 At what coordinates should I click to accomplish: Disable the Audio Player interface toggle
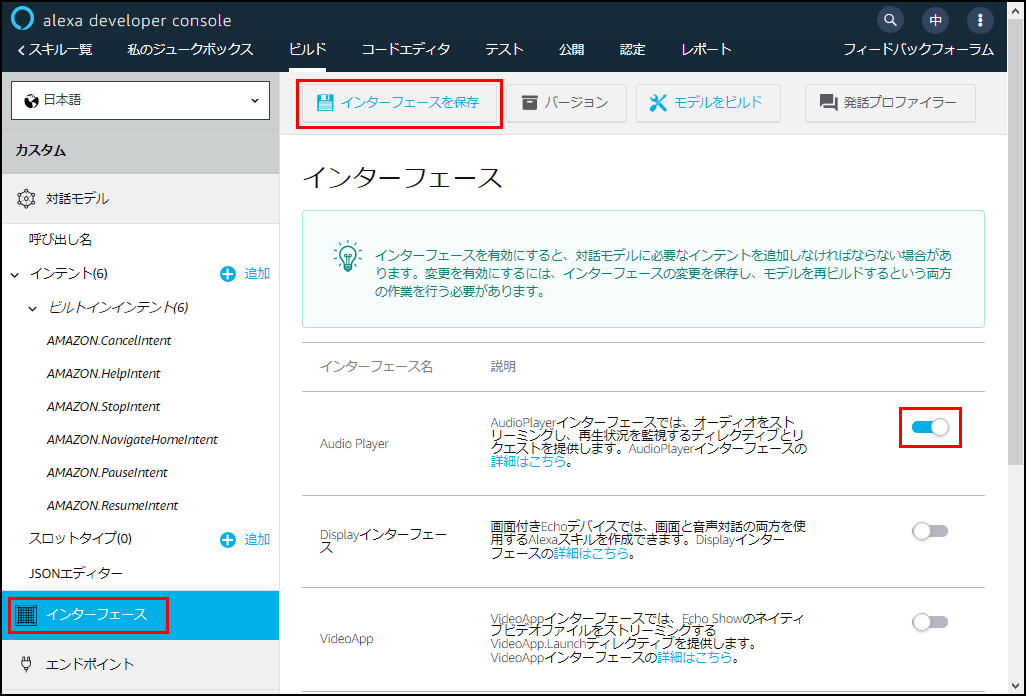click(x=930, y=427)
